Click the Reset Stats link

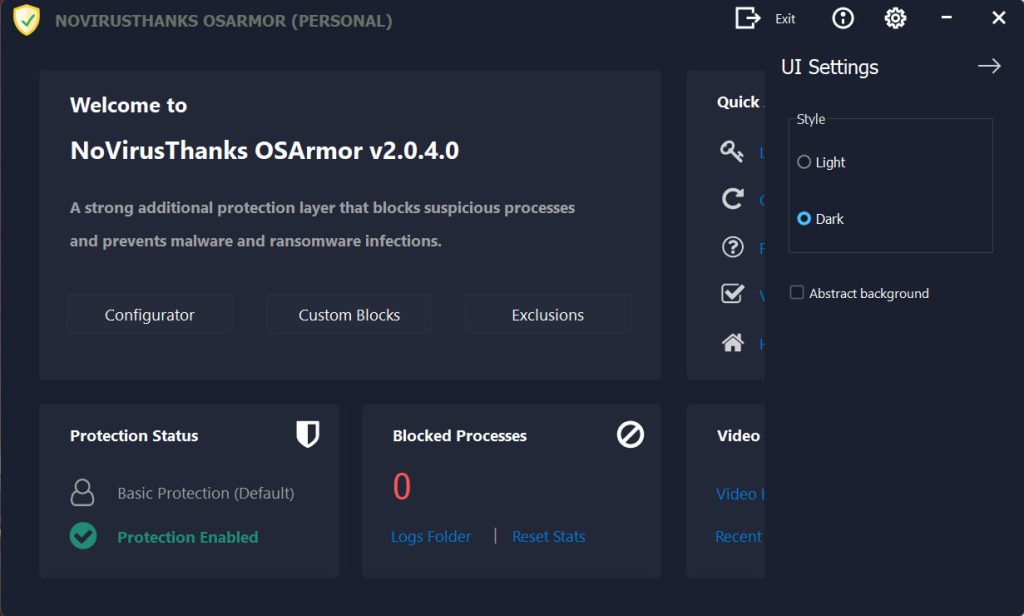point(549,536)
